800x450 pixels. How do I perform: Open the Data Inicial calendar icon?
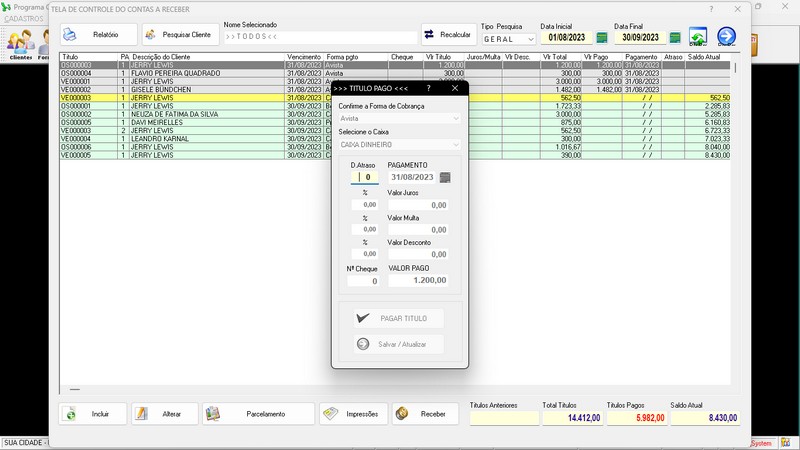click(x=602, y=38)
